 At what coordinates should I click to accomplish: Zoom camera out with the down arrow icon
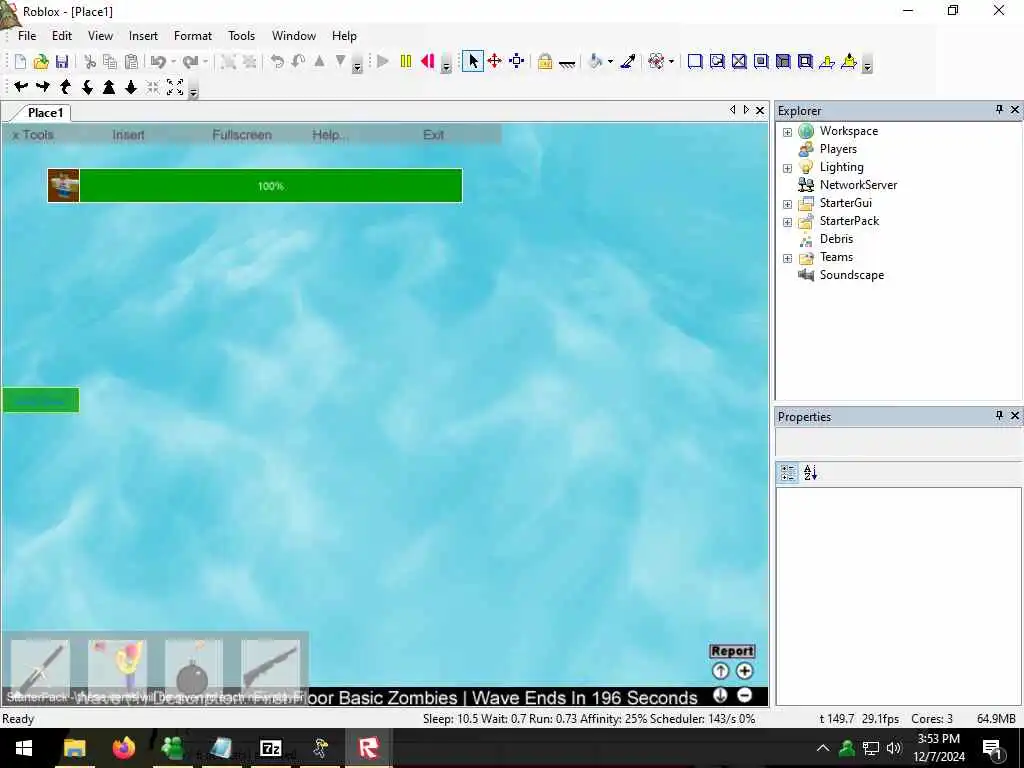pyautogui.click(x=131, y=87)
